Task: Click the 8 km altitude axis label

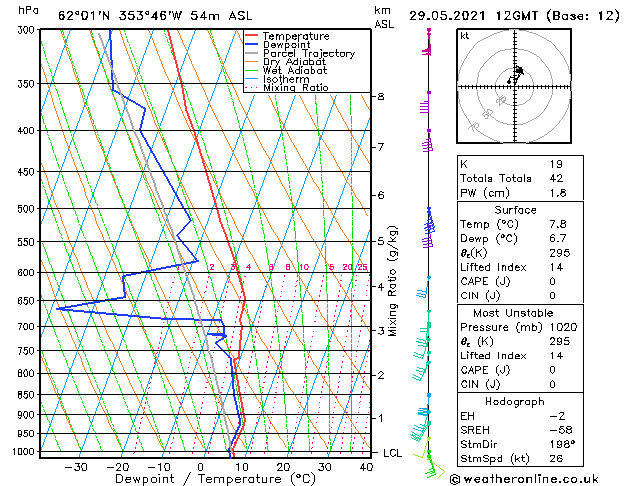Action: (381, 97)
